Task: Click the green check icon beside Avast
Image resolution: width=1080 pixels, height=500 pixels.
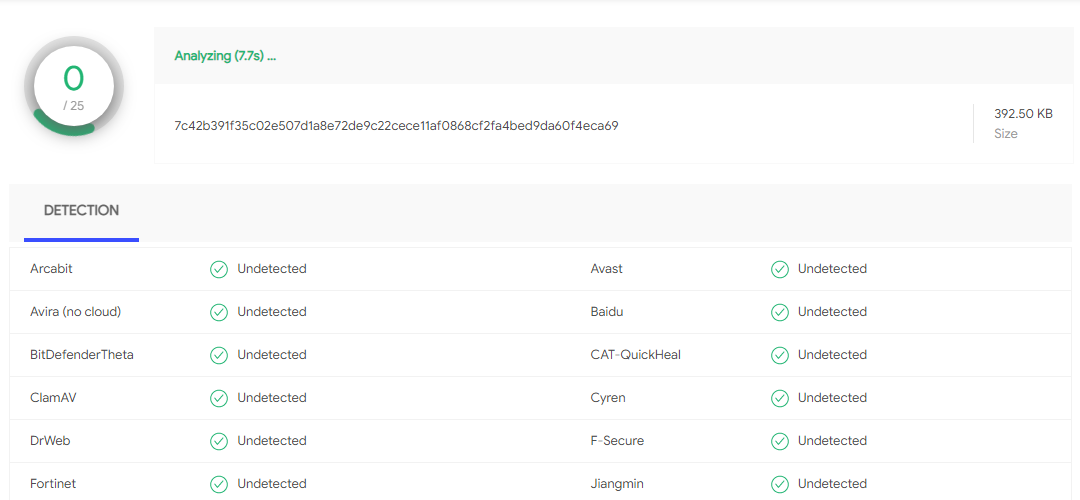Action: 780,269
